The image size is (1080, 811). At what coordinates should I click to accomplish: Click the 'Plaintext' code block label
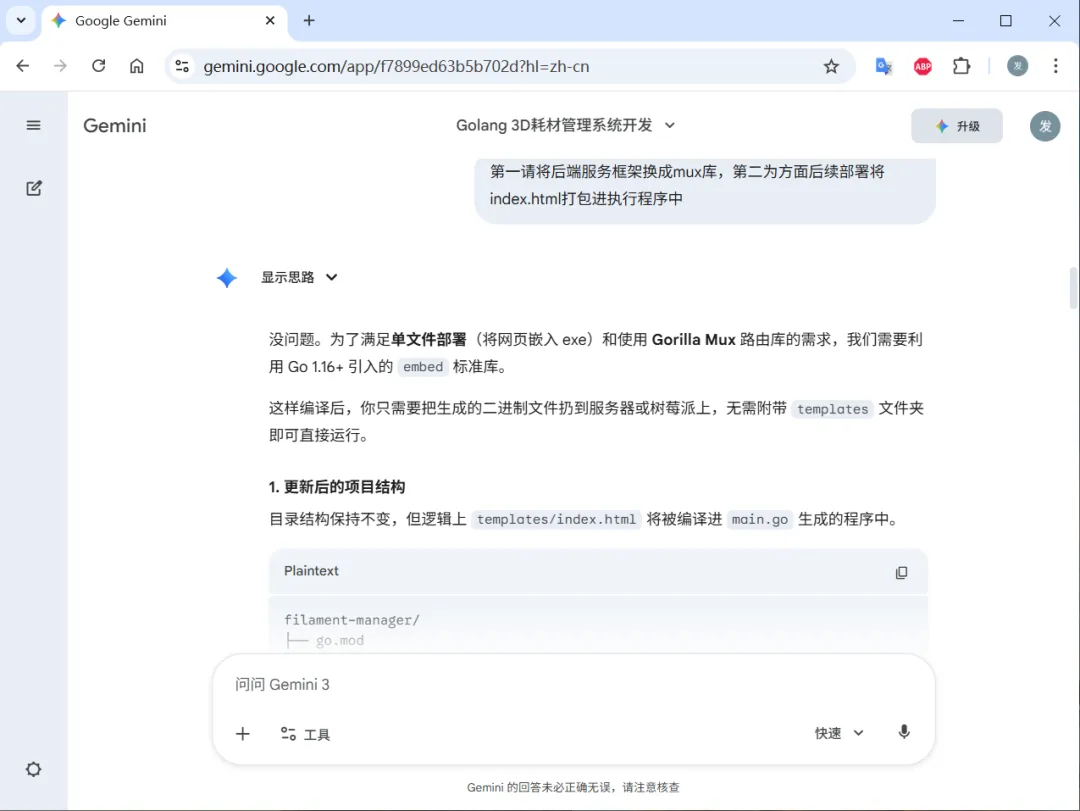point(311,571)
